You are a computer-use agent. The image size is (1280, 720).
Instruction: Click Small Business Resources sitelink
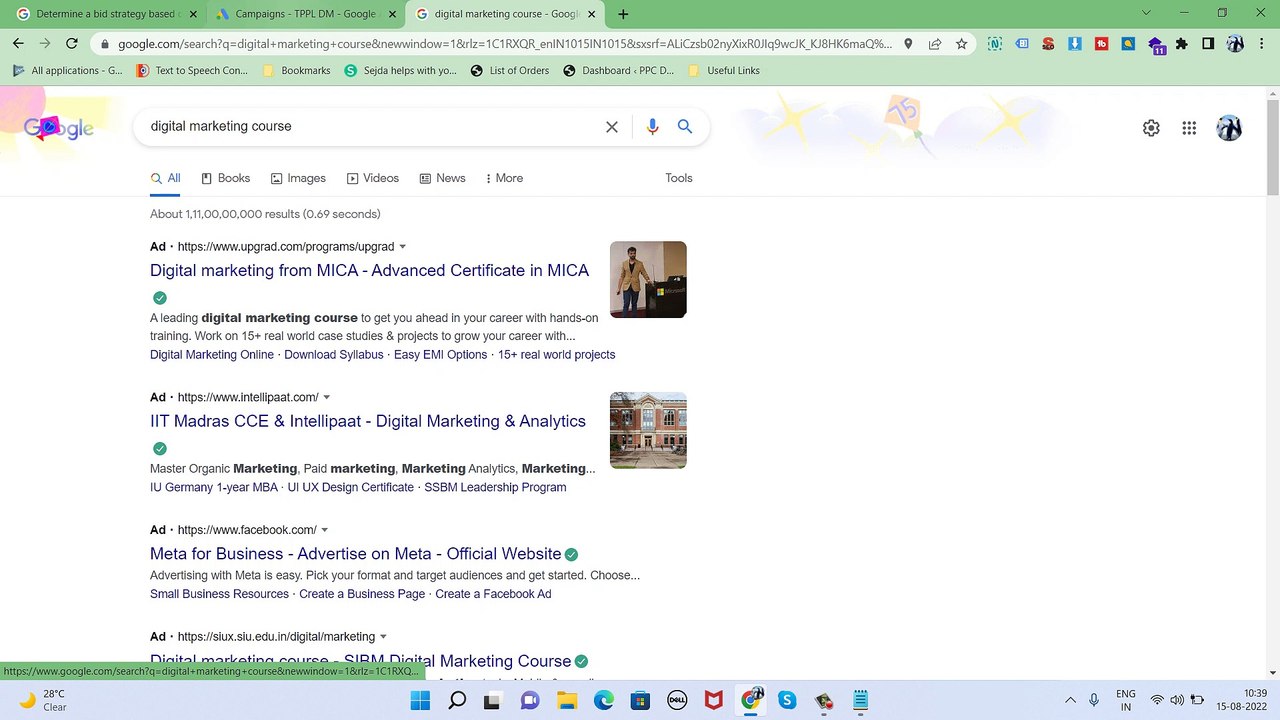(x=219, y=594)
